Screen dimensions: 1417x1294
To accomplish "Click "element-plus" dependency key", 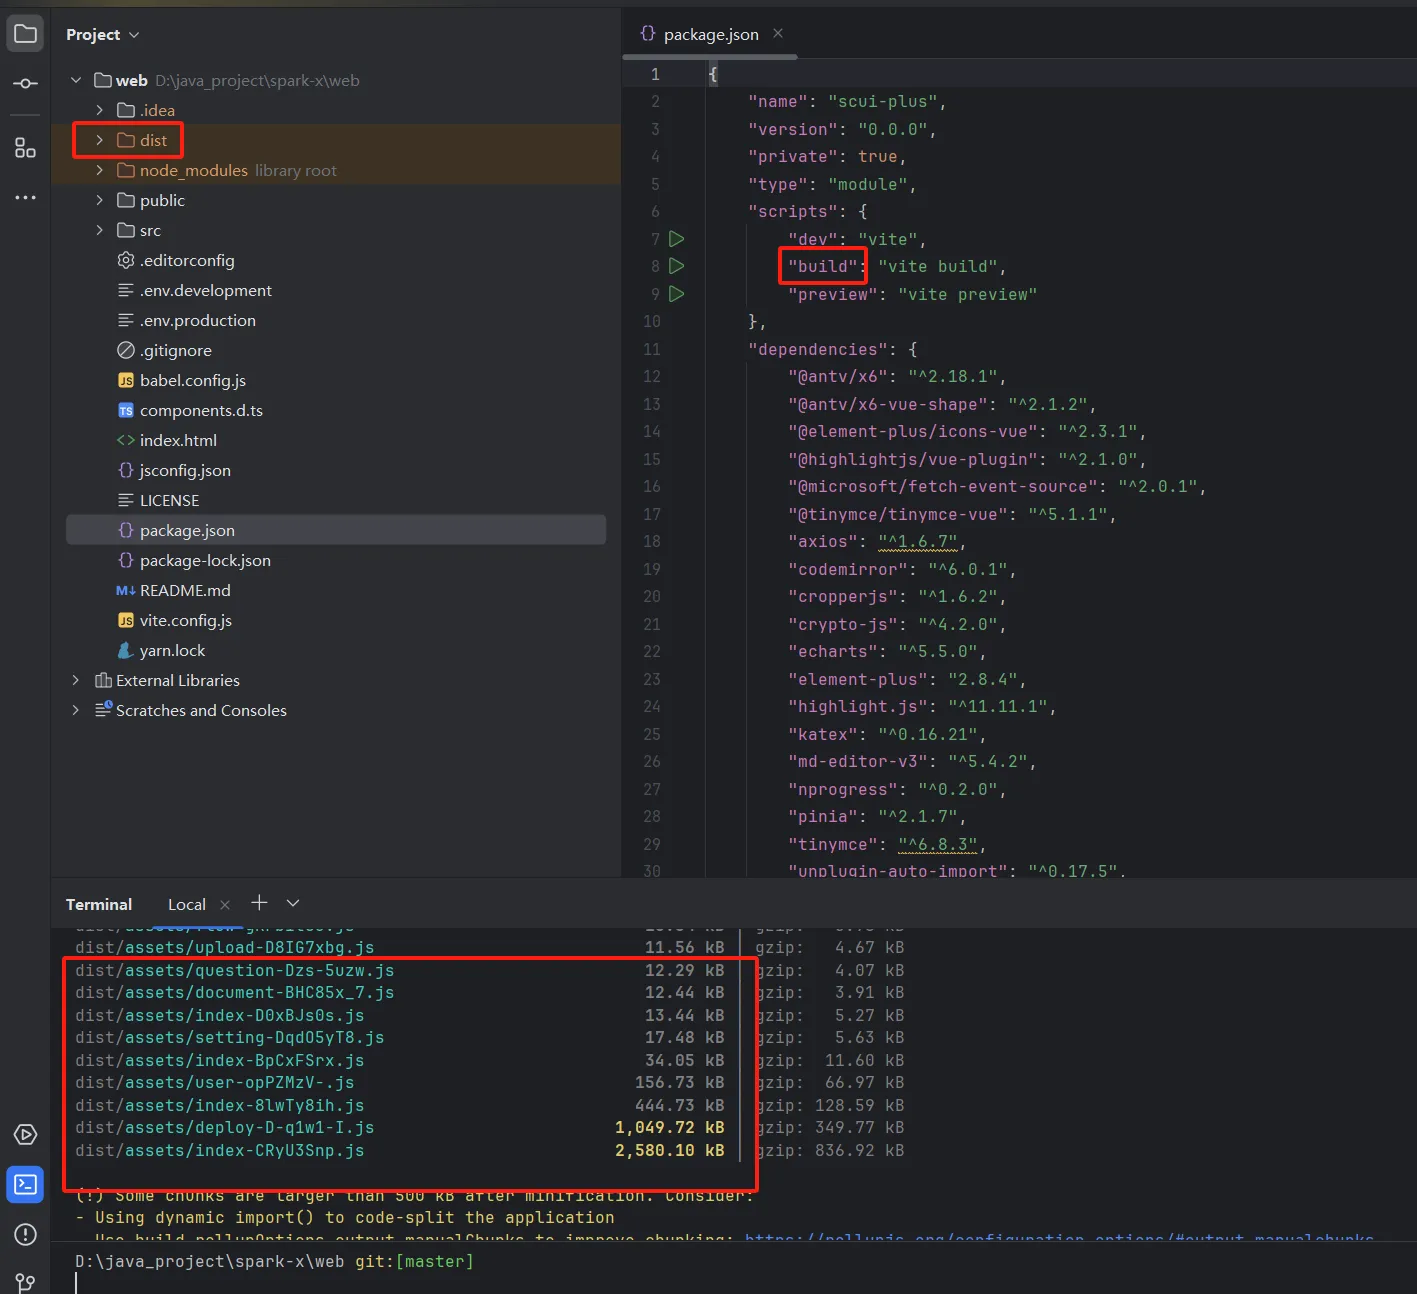I will (858, 679).
